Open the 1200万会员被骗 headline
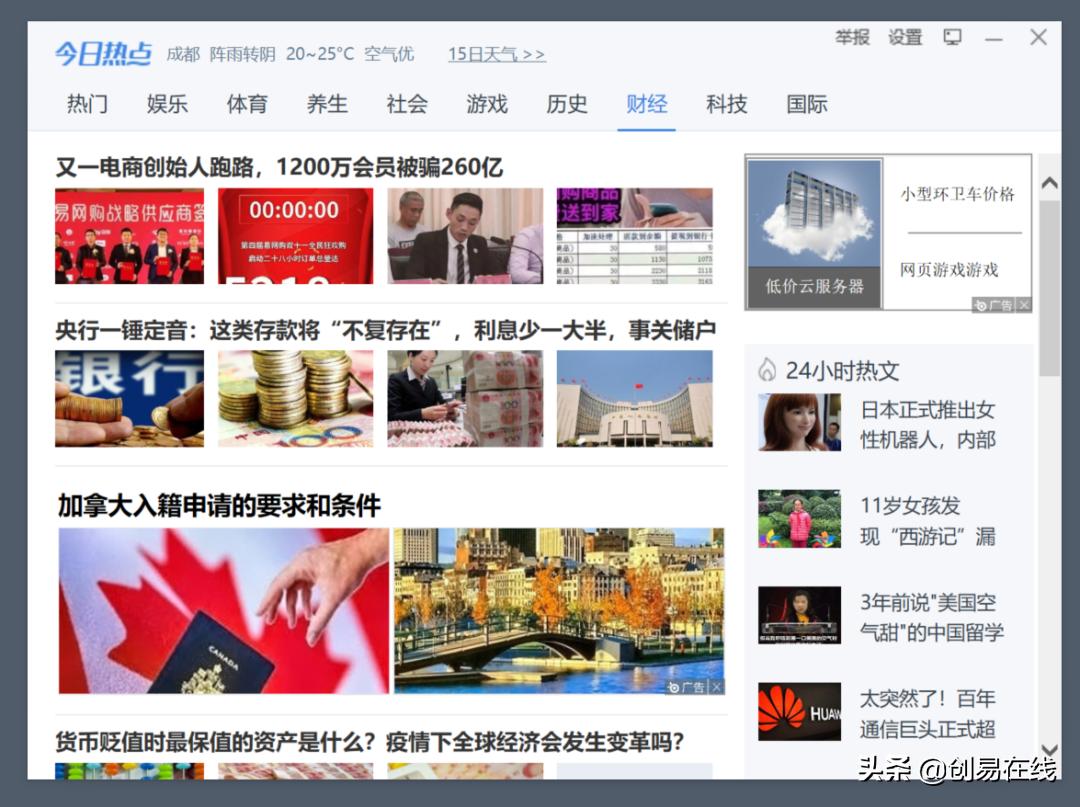The height and width of the screenshot is (807, 1080). 280,167
